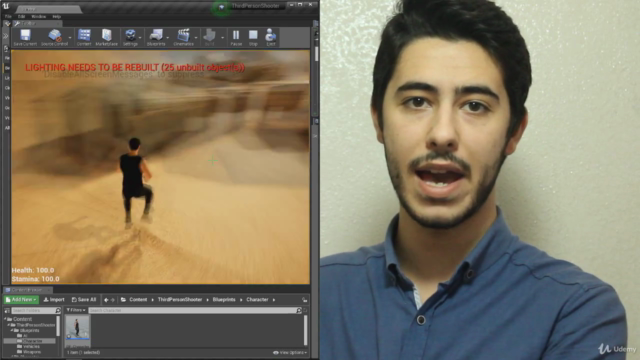Open Source Control from the toolbar
The height and width of the screenshot is (360, 640).
coord(54,37)
